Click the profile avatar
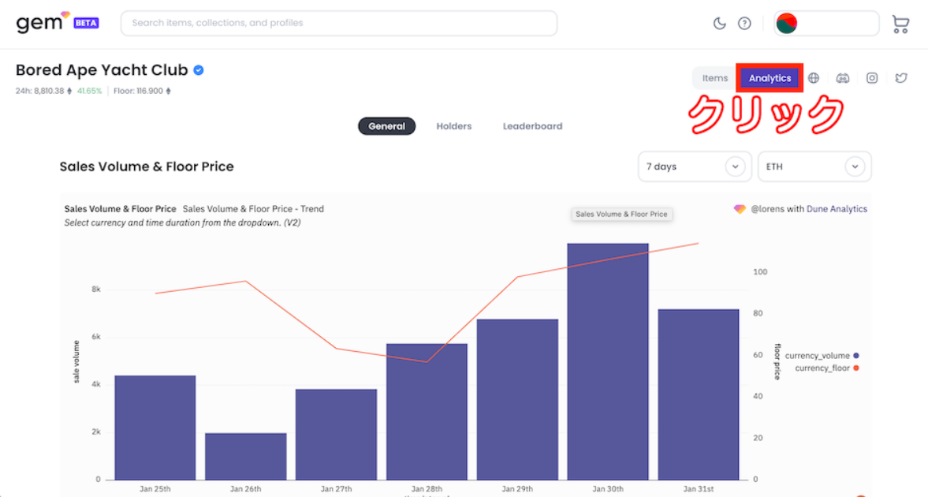Screen dimensions: 928x497 point(787,24)
